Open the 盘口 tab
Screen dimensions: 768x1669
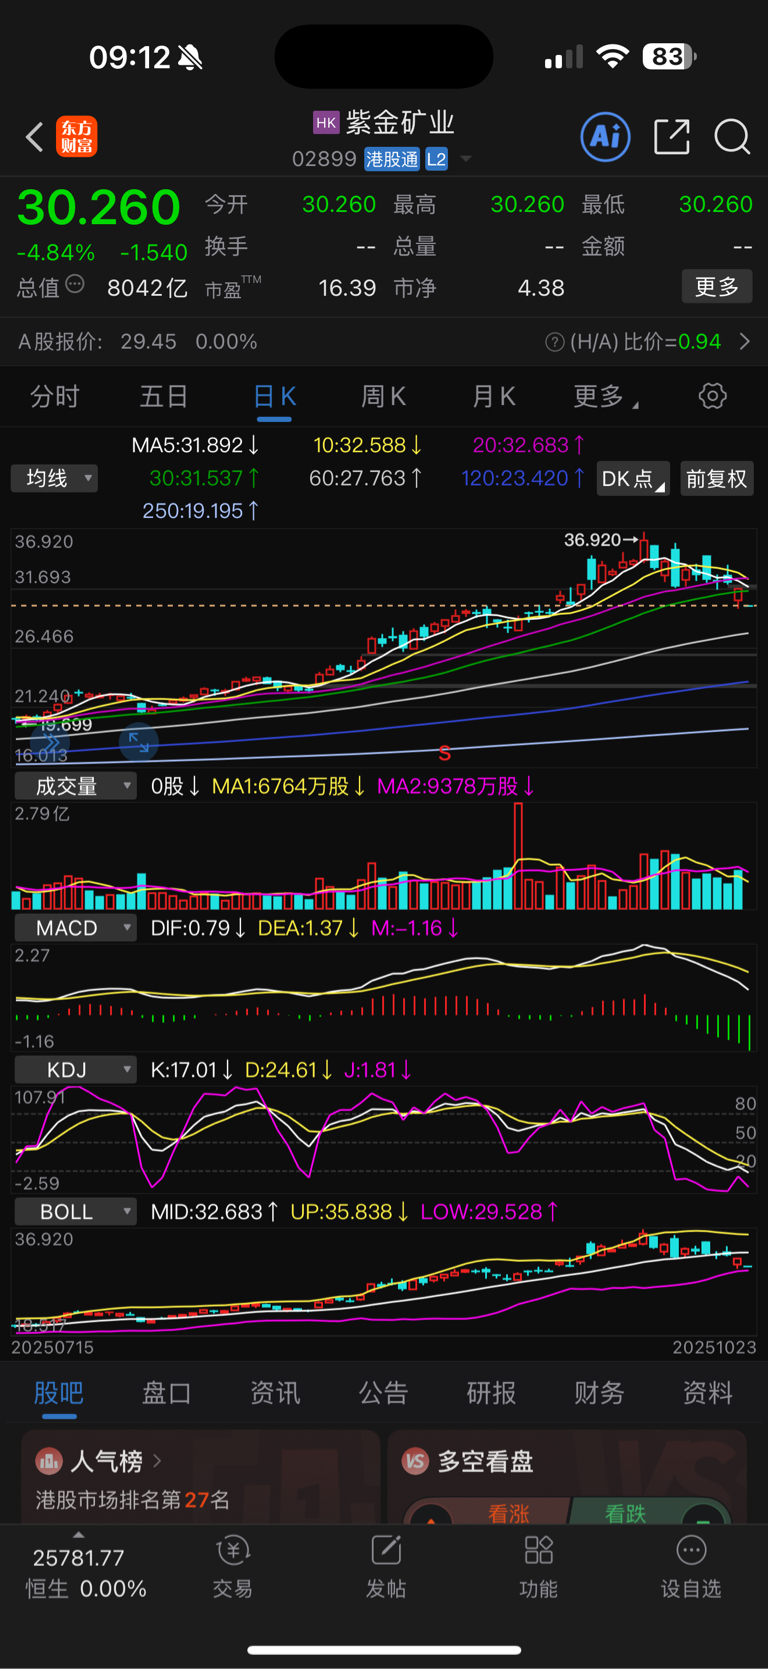pyautogui.click(x=167, y=1393)
